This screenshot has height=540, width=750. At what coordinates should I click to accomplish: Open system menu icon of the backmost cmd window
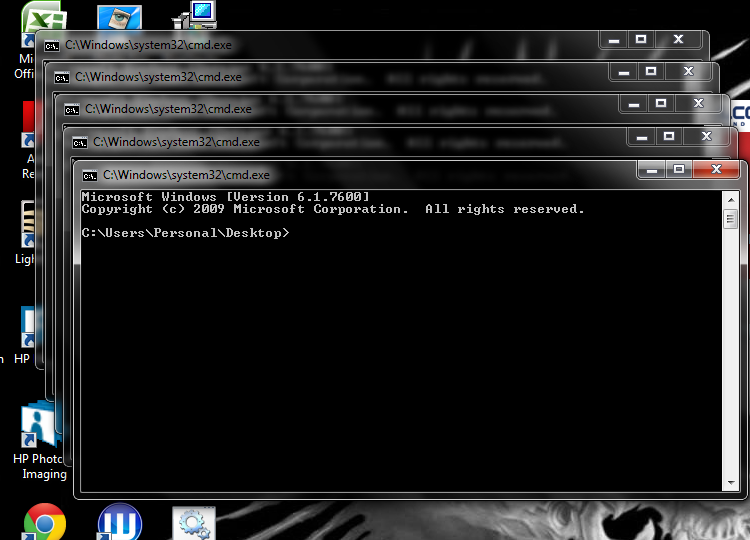(52, 46)
